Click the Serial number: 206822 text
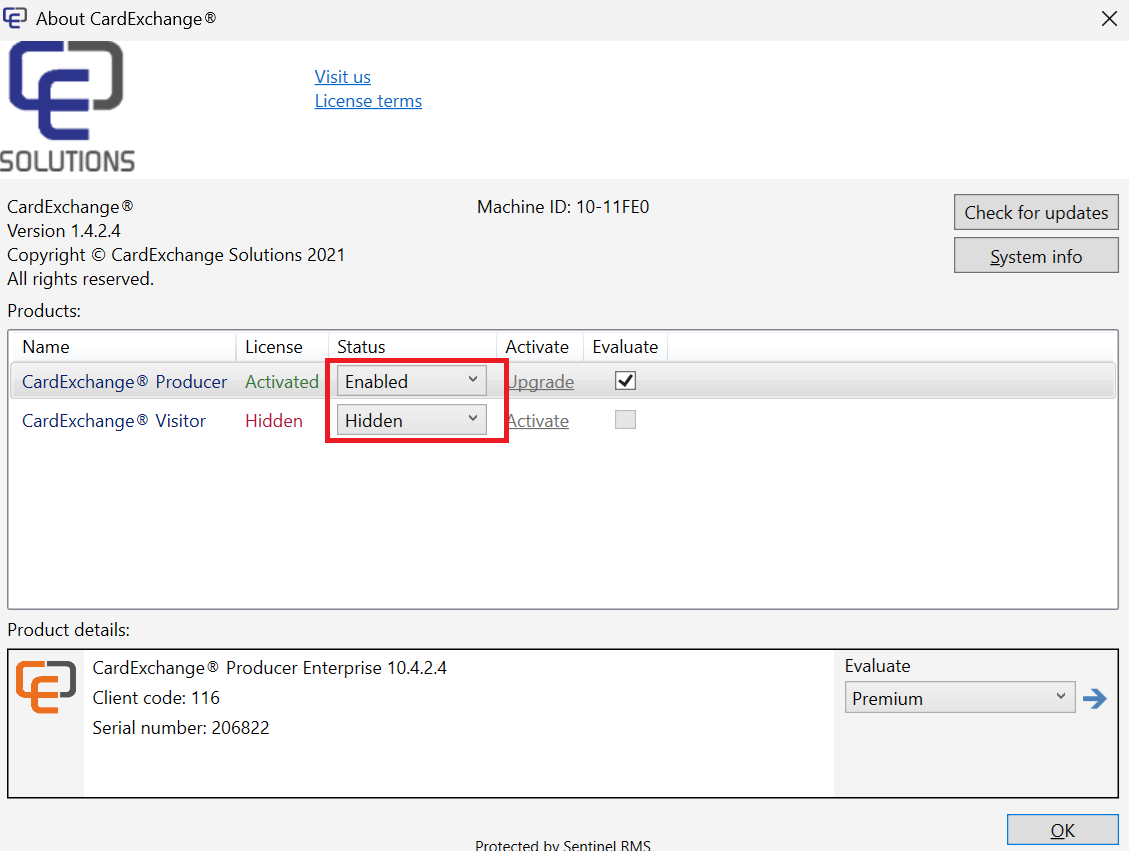 click(181, 728)
